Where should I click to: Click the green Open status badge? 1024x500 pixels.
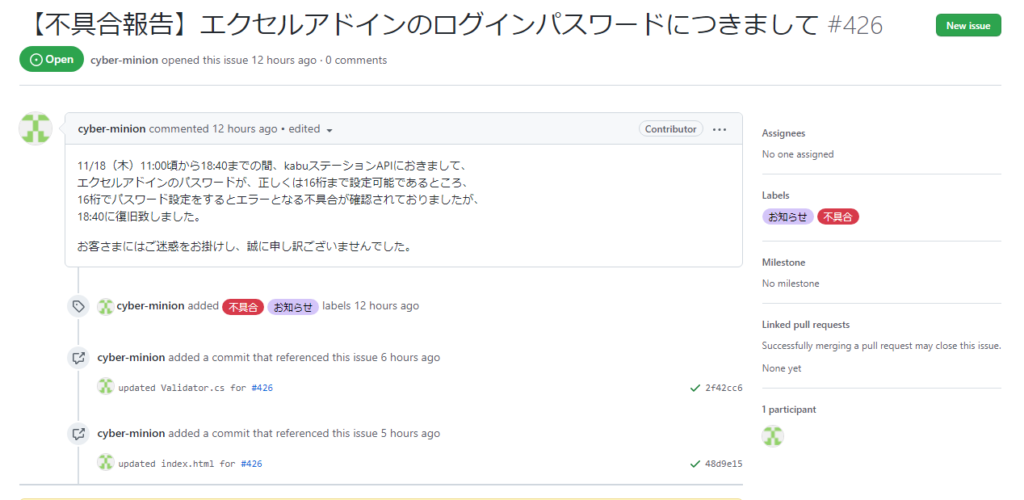tap(51, 60)
